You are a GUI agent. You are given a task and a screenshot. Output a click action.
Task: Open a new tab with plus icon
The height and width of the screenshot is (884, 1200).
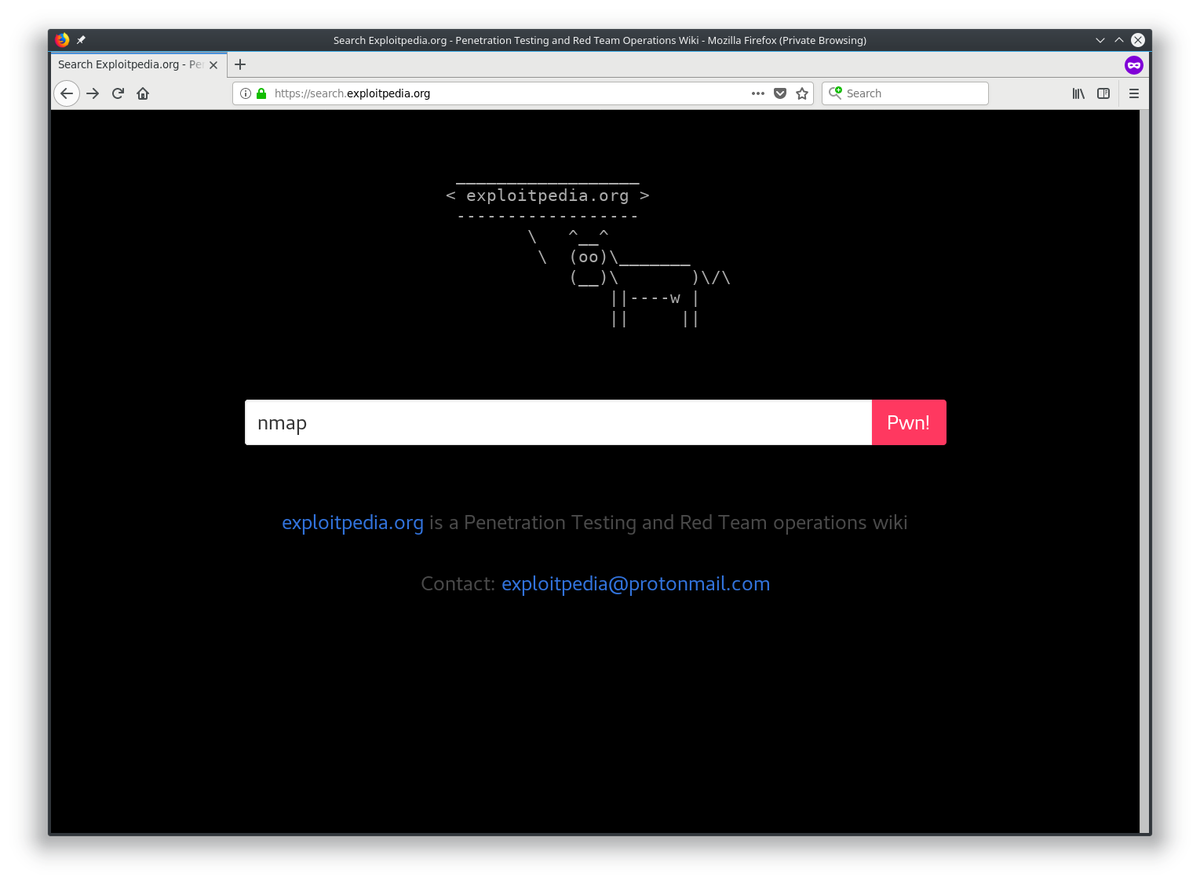click(x=240, y=64)
